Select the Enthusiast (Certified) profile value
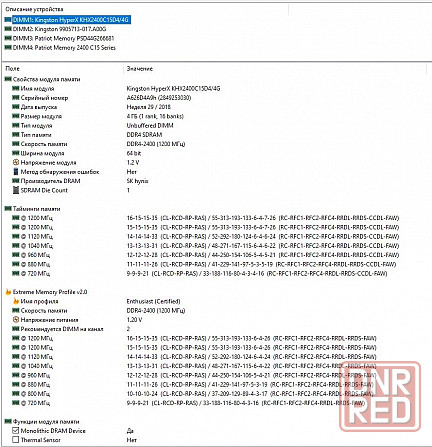Screen dimensions: 432x447 (153, 301)
